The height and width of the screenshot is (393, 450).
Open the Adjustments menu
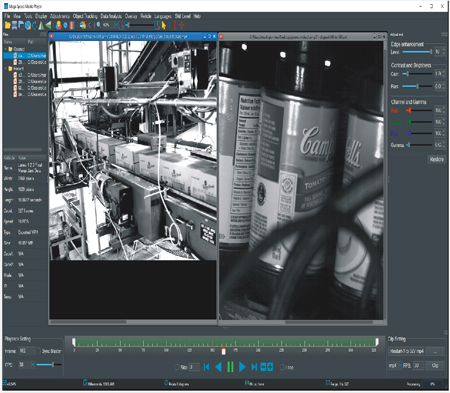[x=60, y=16]
